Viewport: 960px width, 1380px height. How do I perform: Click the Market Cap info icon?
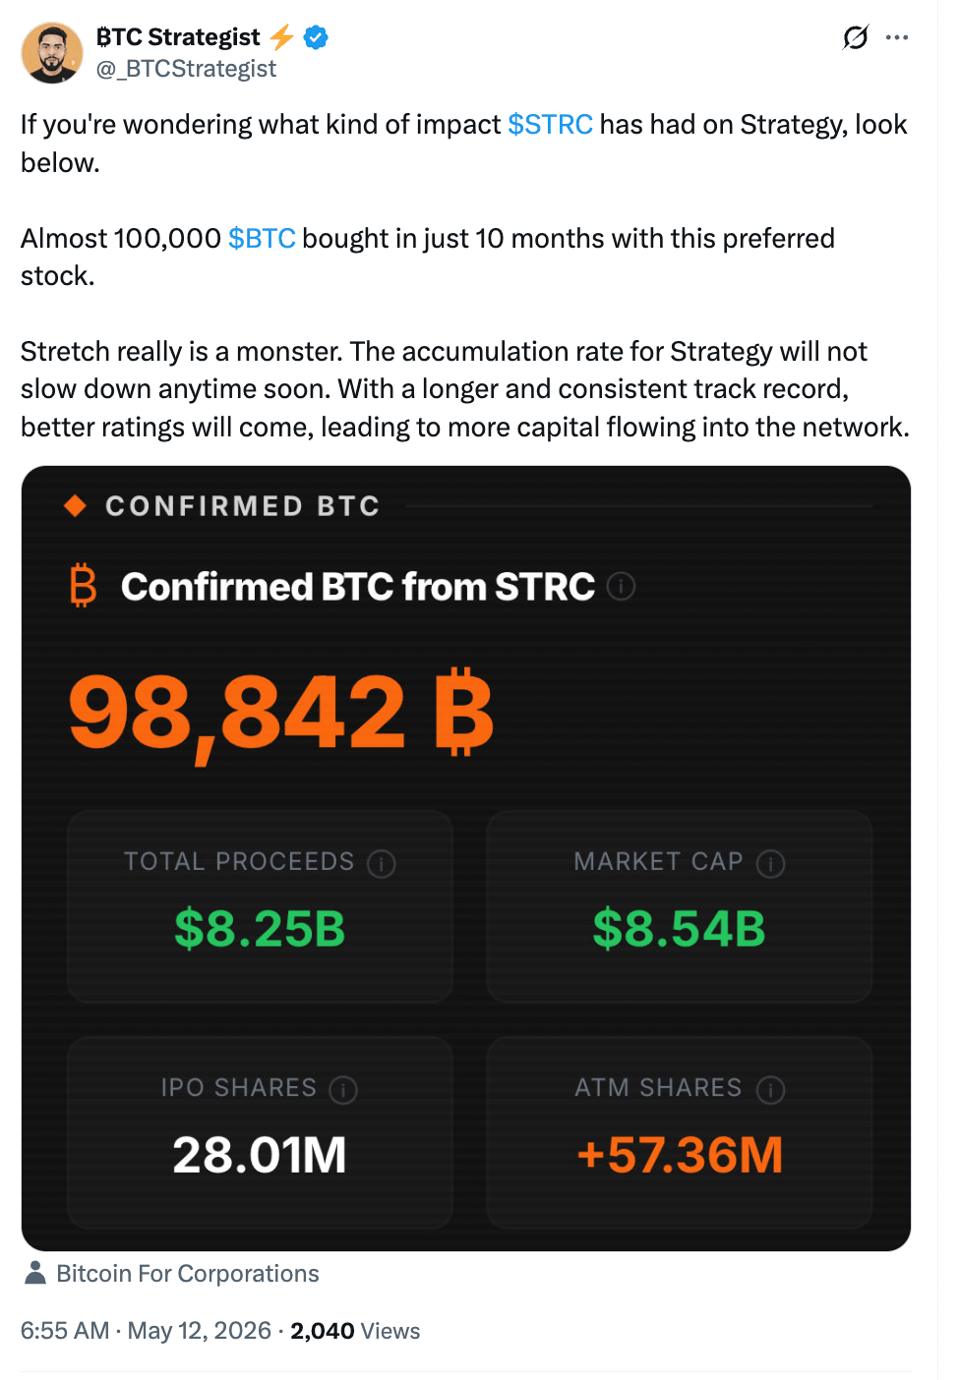pos(770,863)
